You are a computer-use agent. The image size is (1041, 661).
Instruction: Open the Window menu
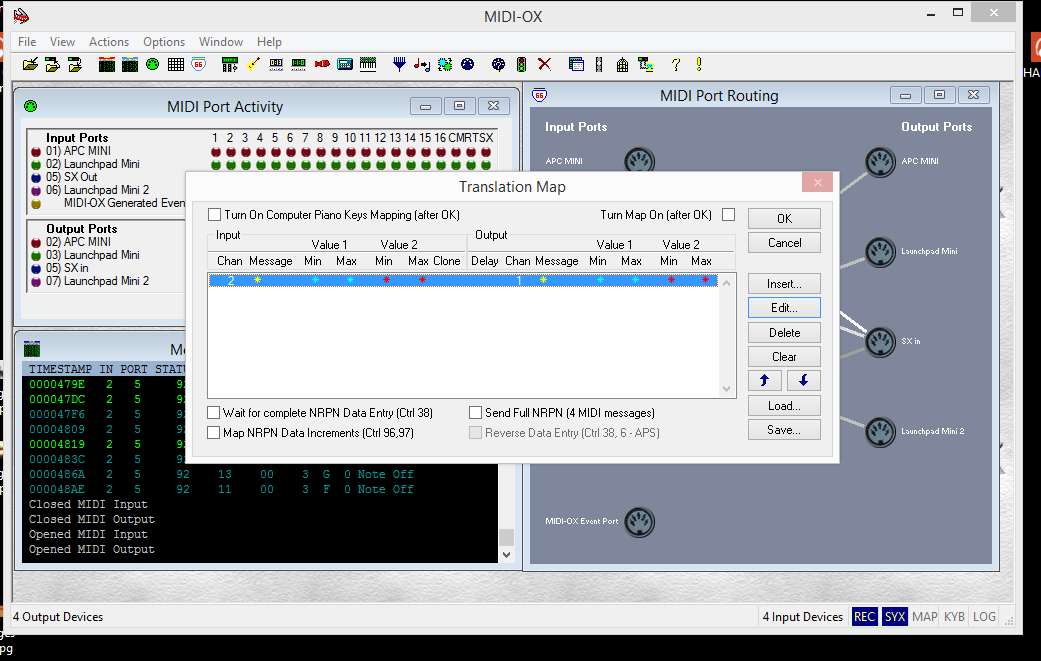[x=221, y=42]
